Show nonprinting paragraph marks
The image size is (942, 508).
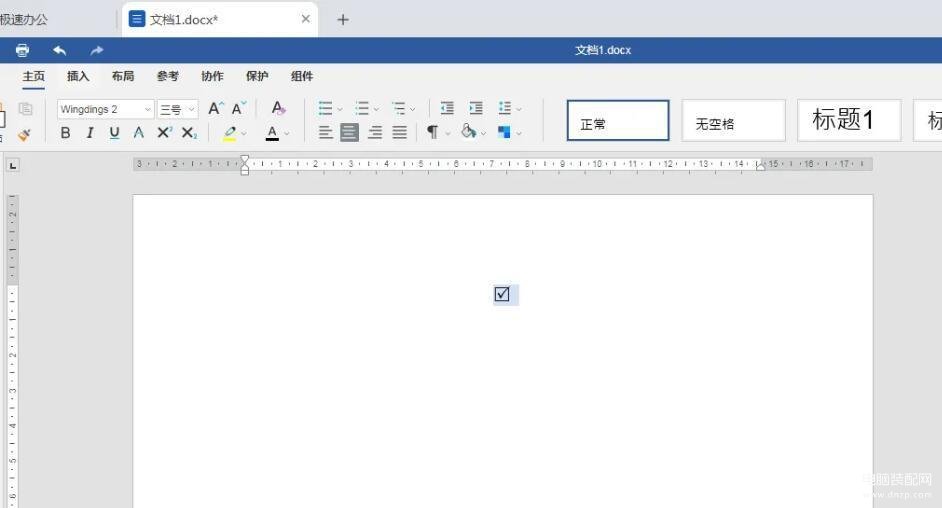(432, 132)
